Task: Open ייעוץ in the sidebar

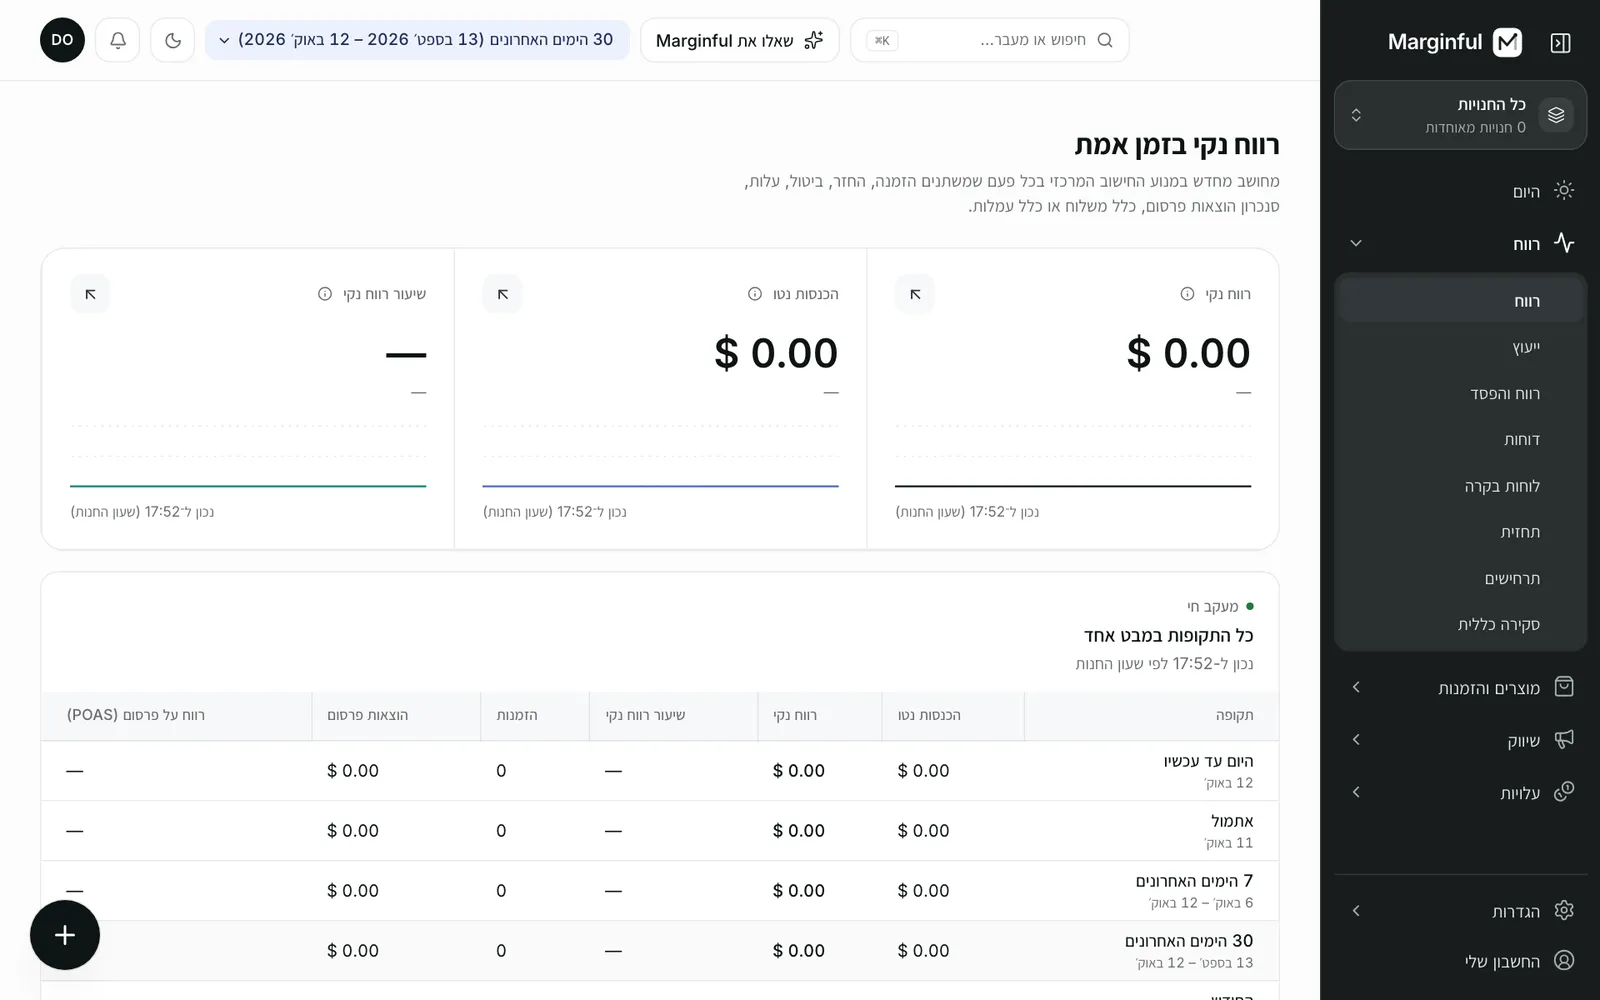Action: [1461, 347]
